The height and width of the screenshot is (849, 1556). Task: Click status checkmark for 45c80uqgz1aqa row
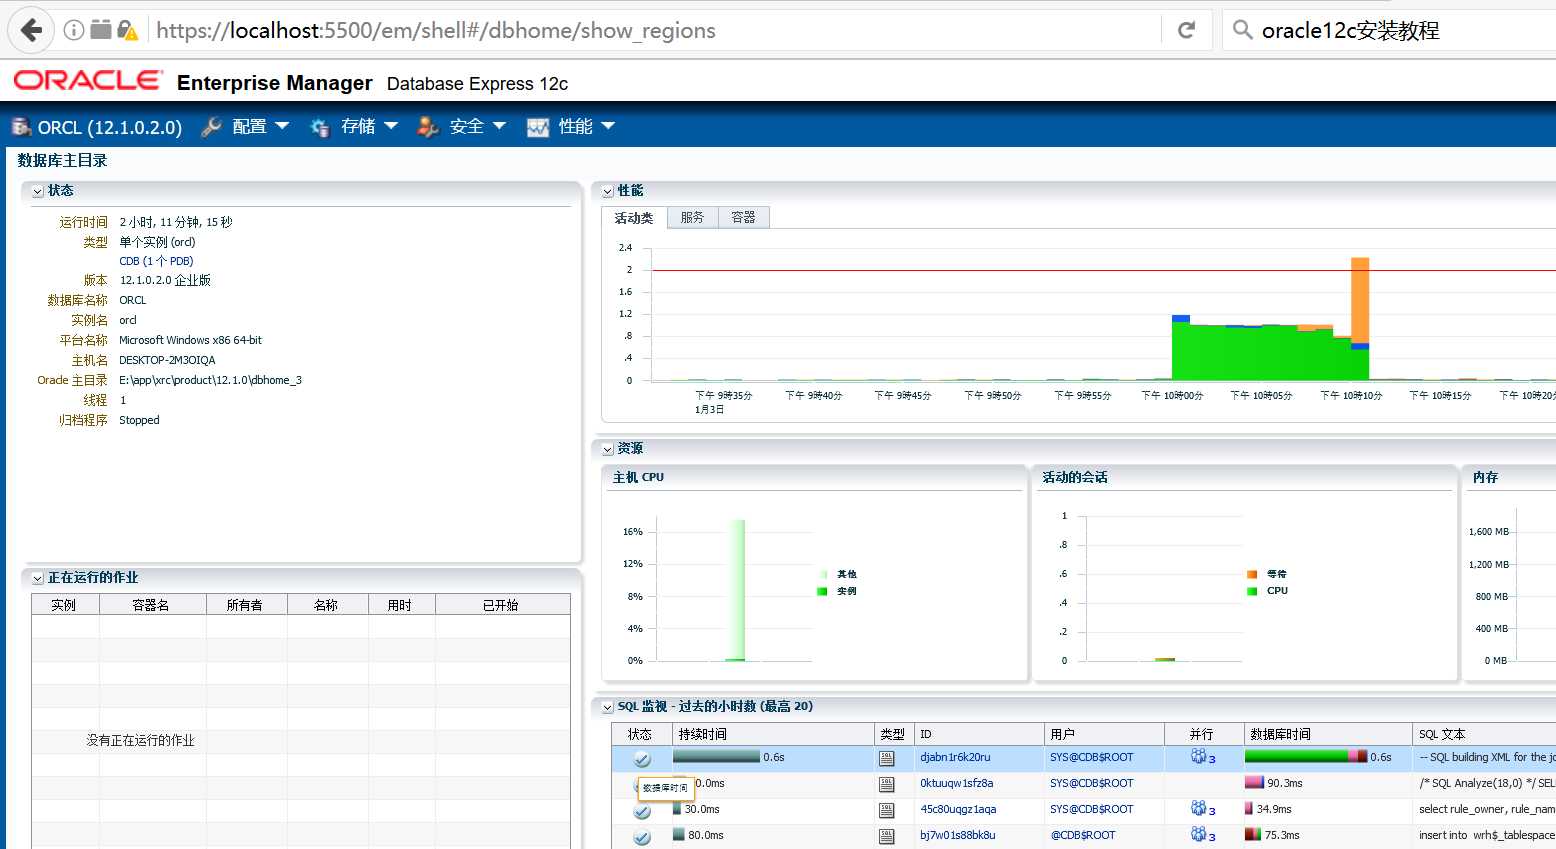click(x=642, y=811)
